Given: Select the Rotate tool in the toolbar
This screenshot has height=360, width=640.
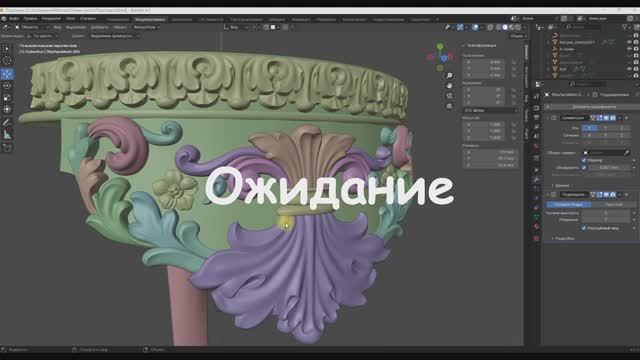Looking at the screenshot, I should pyautogui.click(x=7, y=86).
